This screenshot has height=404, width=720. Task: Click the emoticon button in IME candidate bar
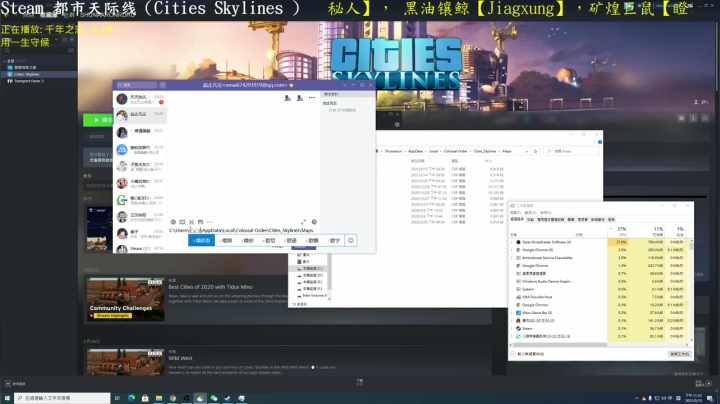[x=351, y=241]
